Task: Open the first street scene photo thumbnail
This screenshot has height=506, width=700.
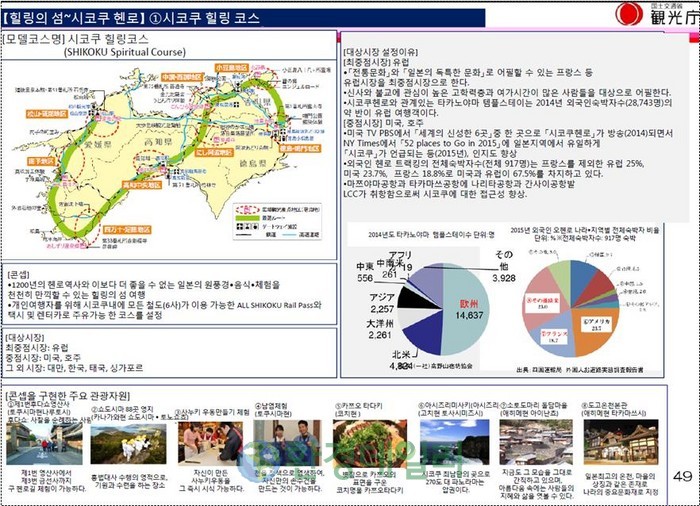Action: click(29, 441)
